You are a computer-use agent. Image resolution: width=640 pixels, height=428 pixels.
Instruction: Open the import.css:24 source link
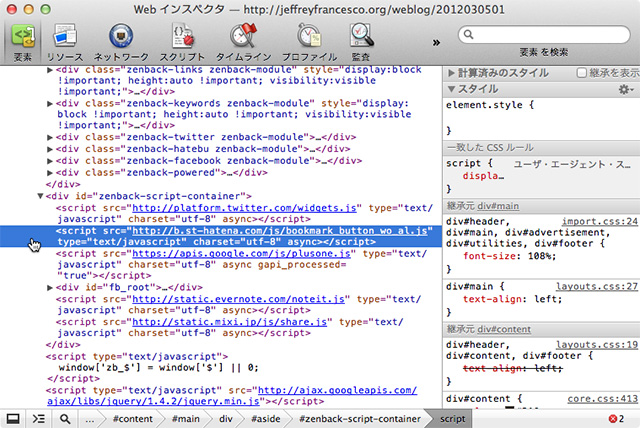pos(600,222)
